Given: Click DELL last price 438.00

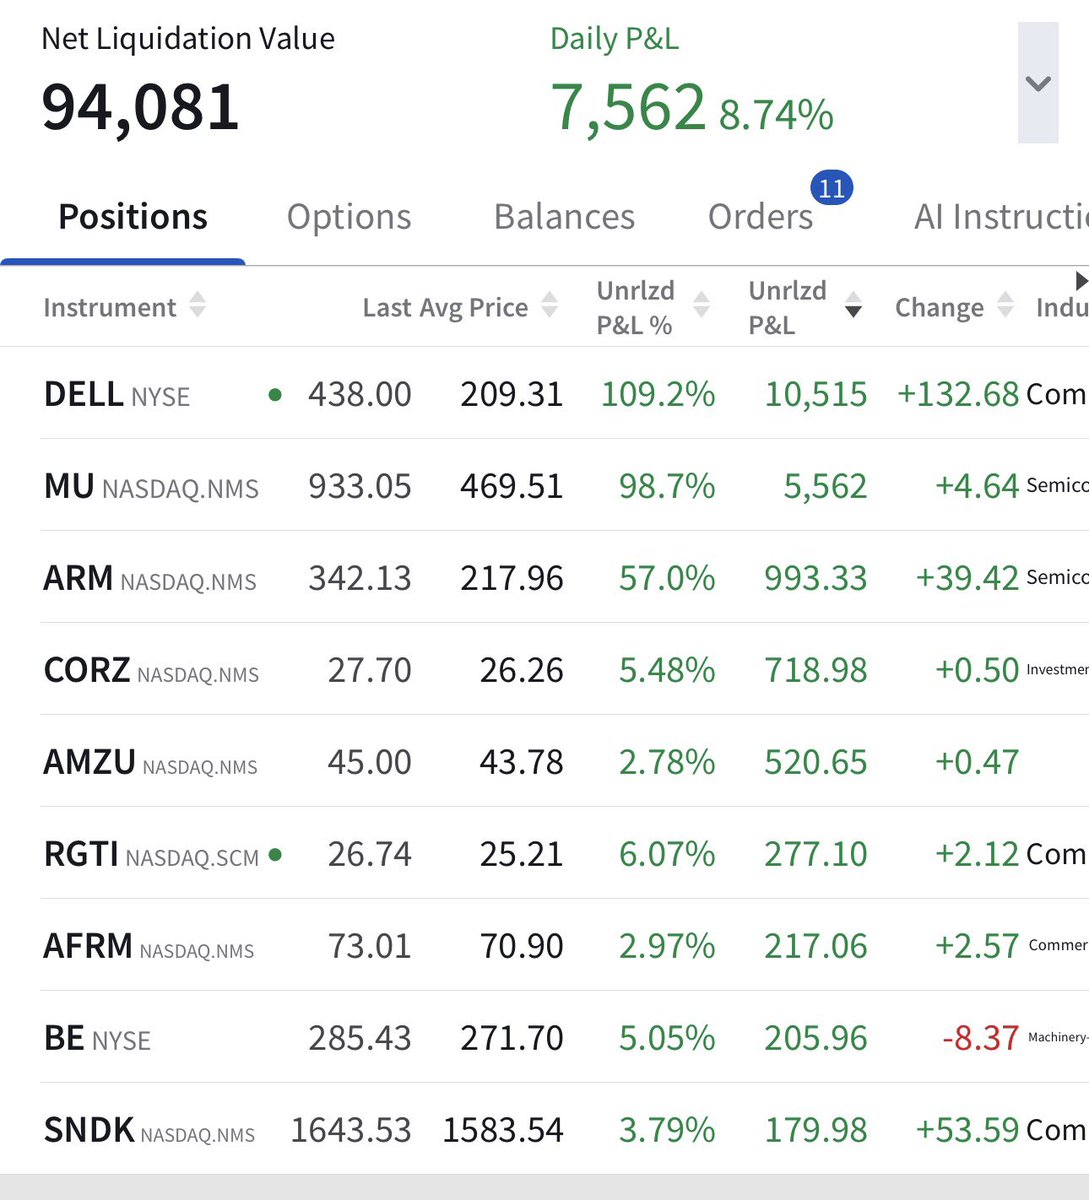Looking at the screenshot, I should (360, 394).
